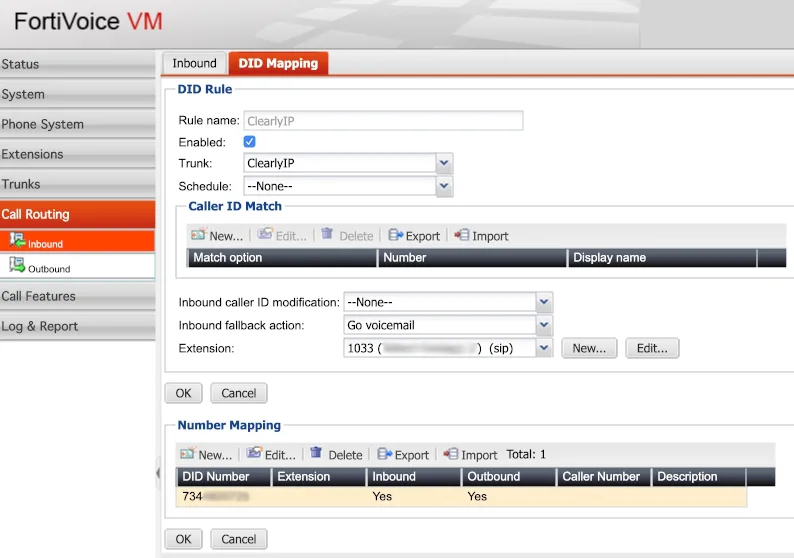
Task: Click Total: 1 count text
Action: (526, 454)
